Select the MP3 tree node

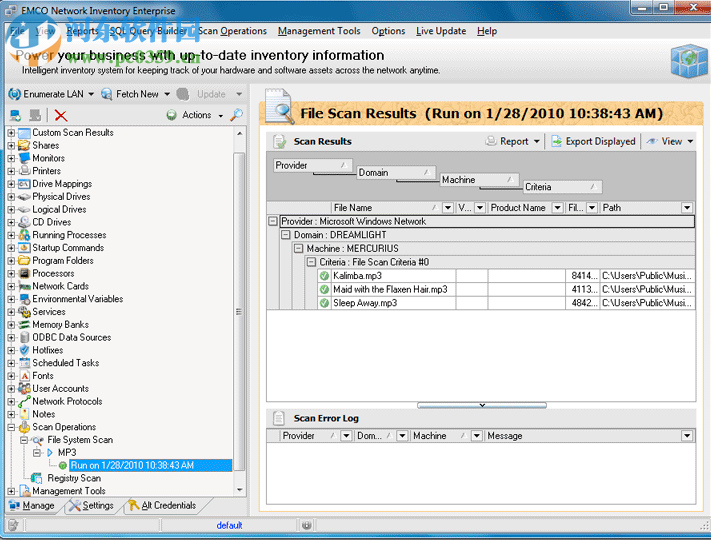coord(67,452)
